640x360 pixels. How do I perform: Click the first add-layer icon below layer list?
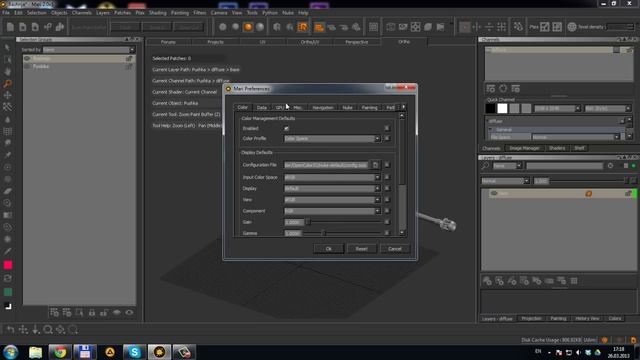(487, 281)
